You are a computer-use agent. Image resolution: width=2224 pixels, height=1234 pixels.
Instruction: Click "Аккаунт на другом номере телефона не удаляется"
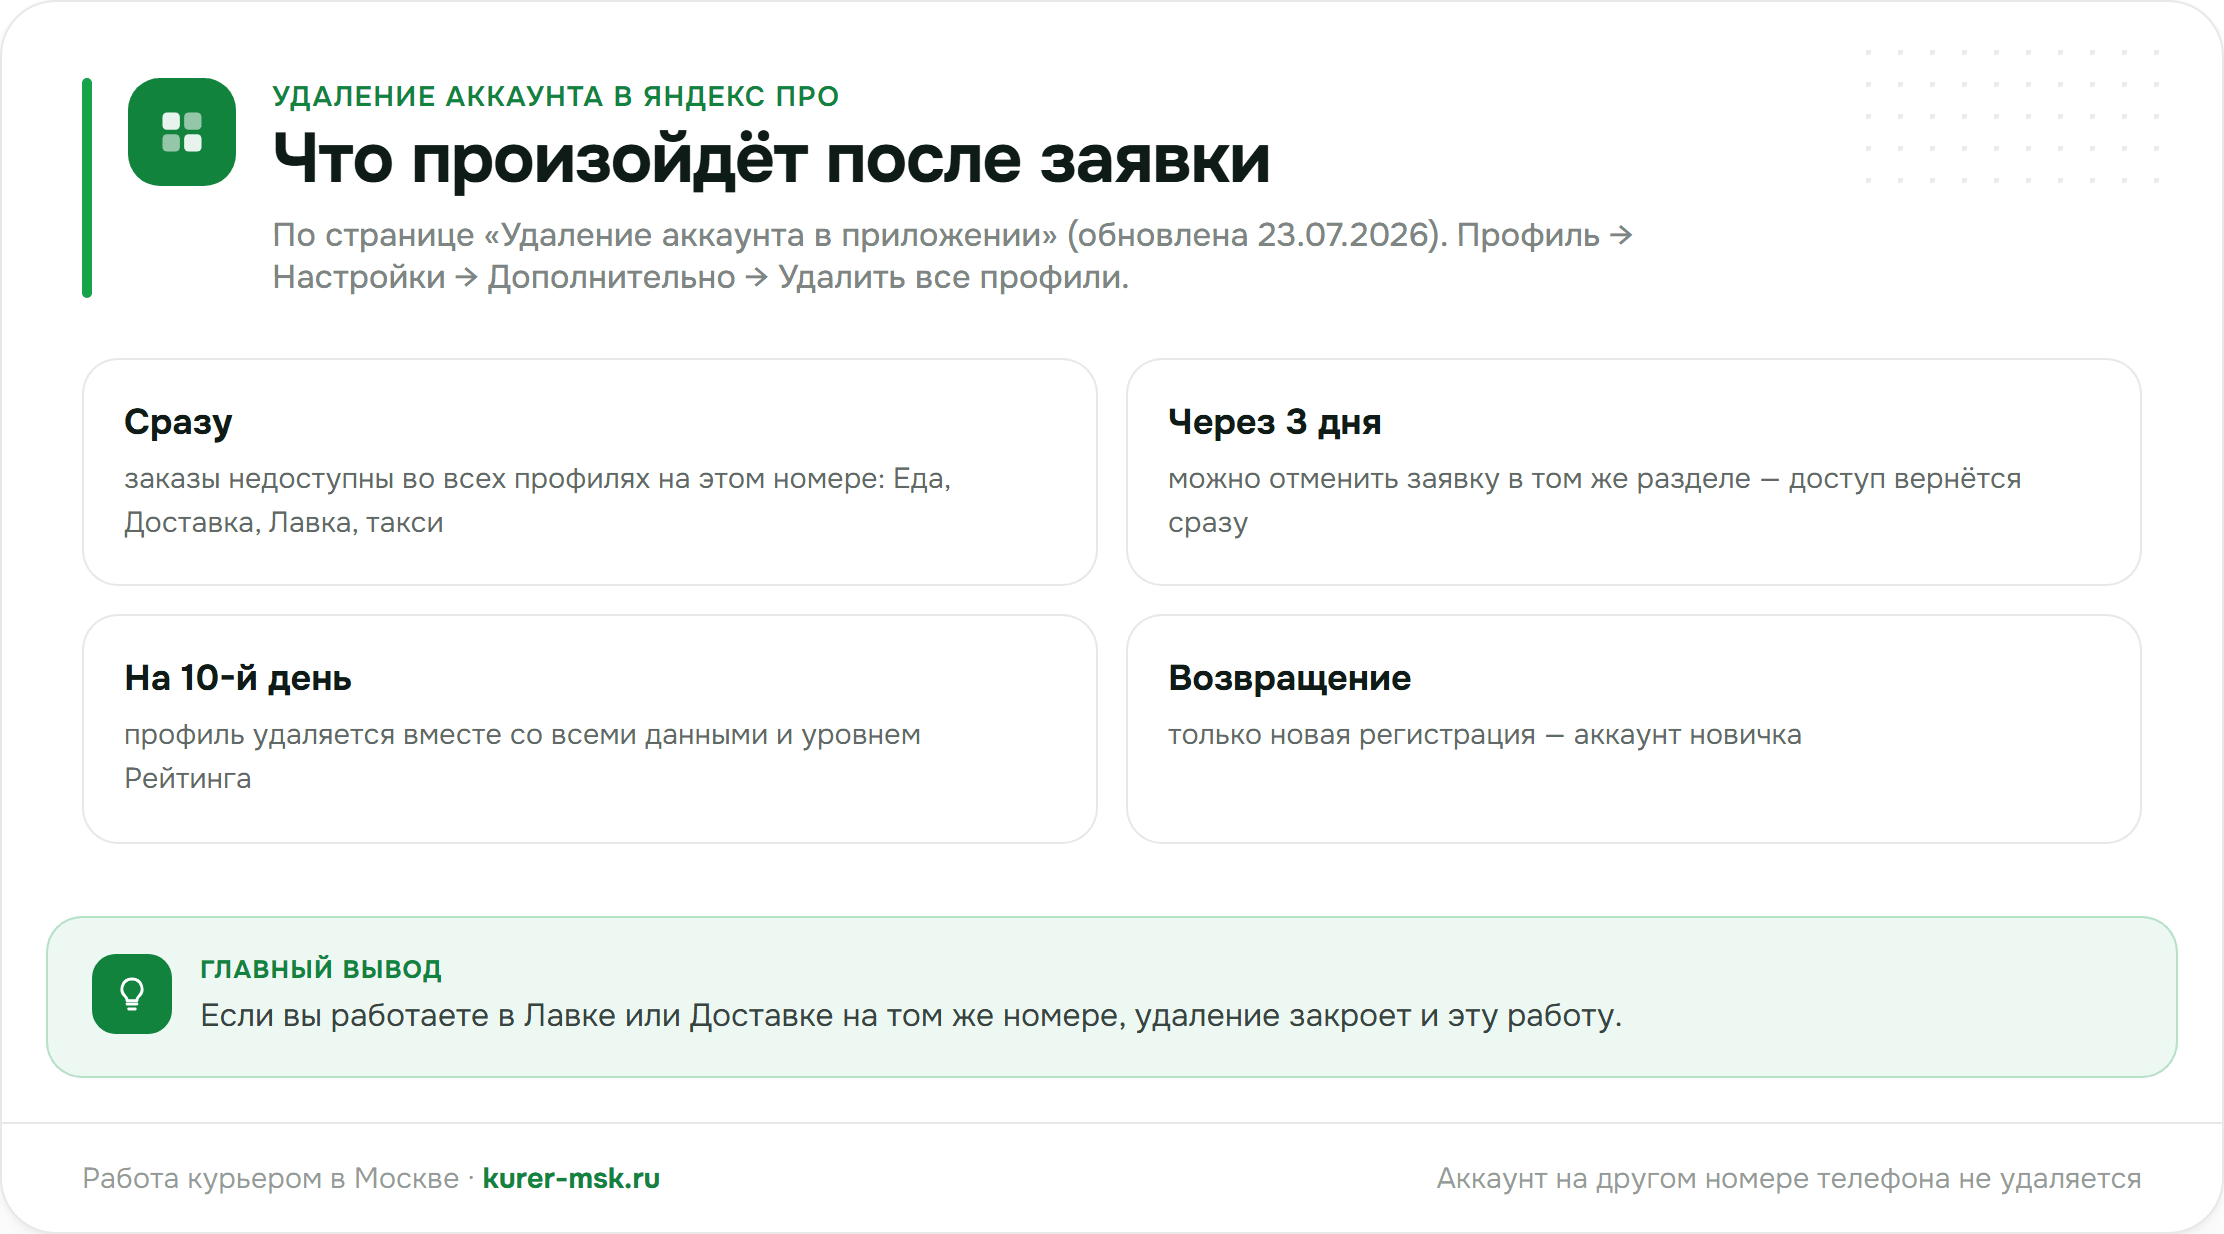tap(1789, 1178)
